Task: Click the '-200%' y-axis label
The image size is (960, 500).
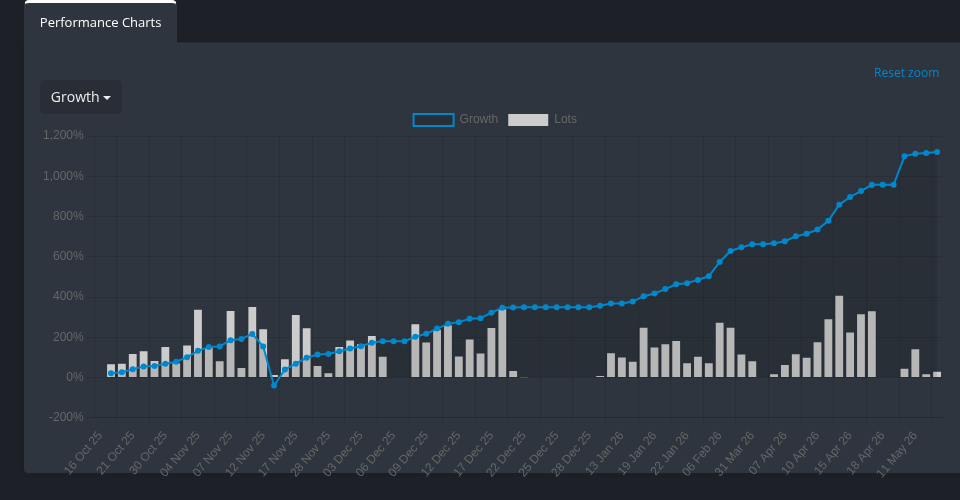Action: pos(66,417)
